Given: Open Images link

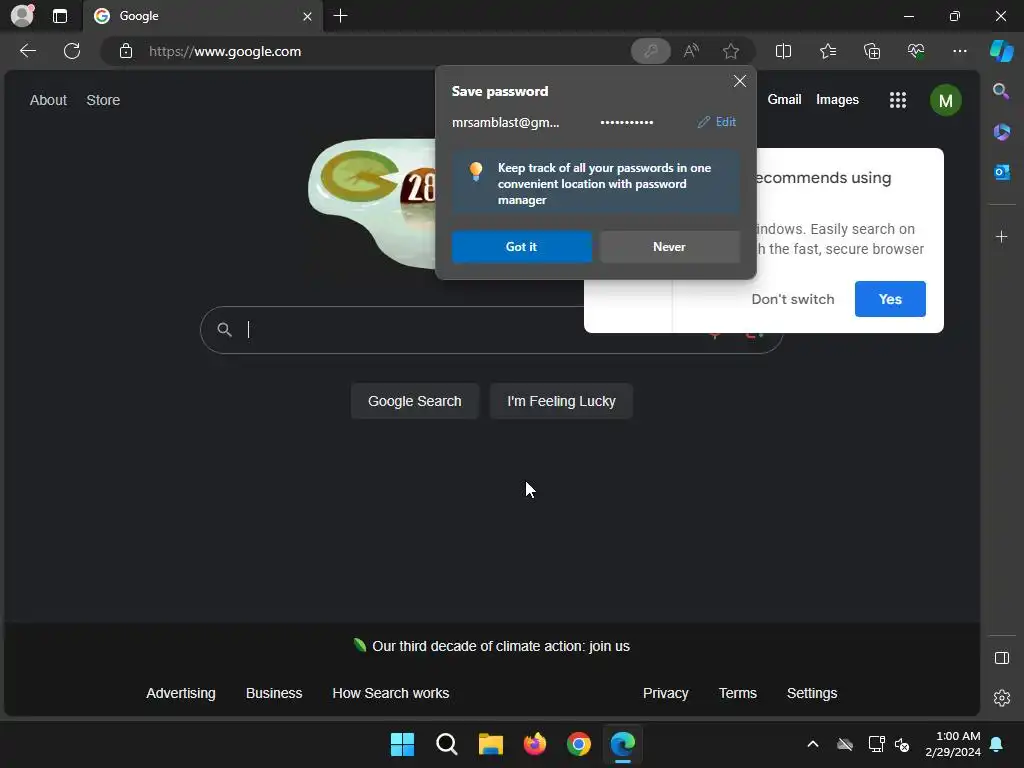Looking at the screenshot, I should [x=837, y=100].
